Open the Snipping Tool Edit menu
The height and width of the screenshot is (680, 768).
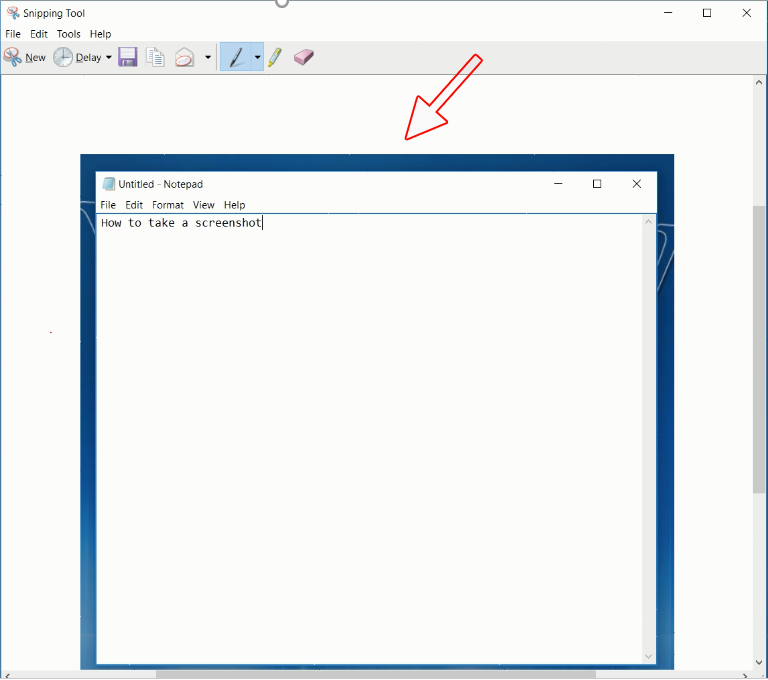pos(39,34)
